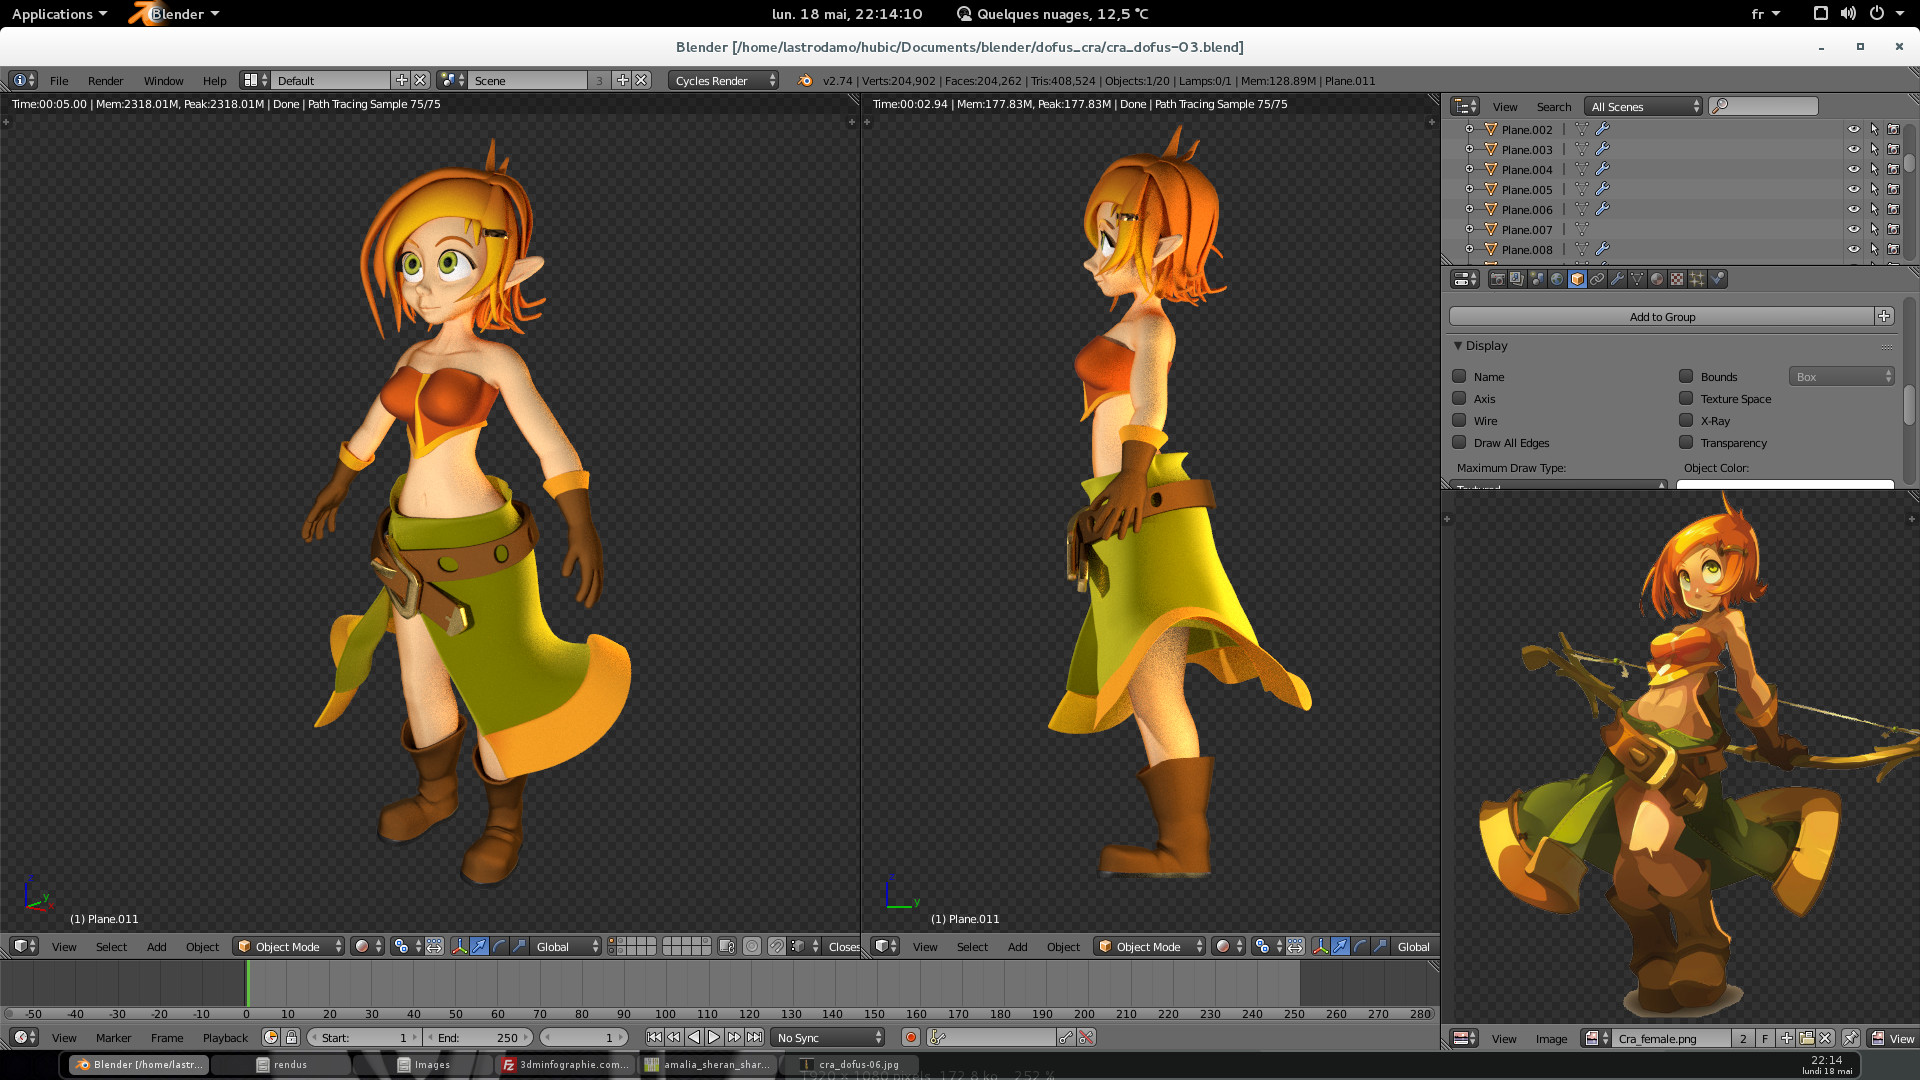This screenshot has height=1080, width=1920.
Task: Open the viewport shading dropdown in left viewport
Action: 367,946
